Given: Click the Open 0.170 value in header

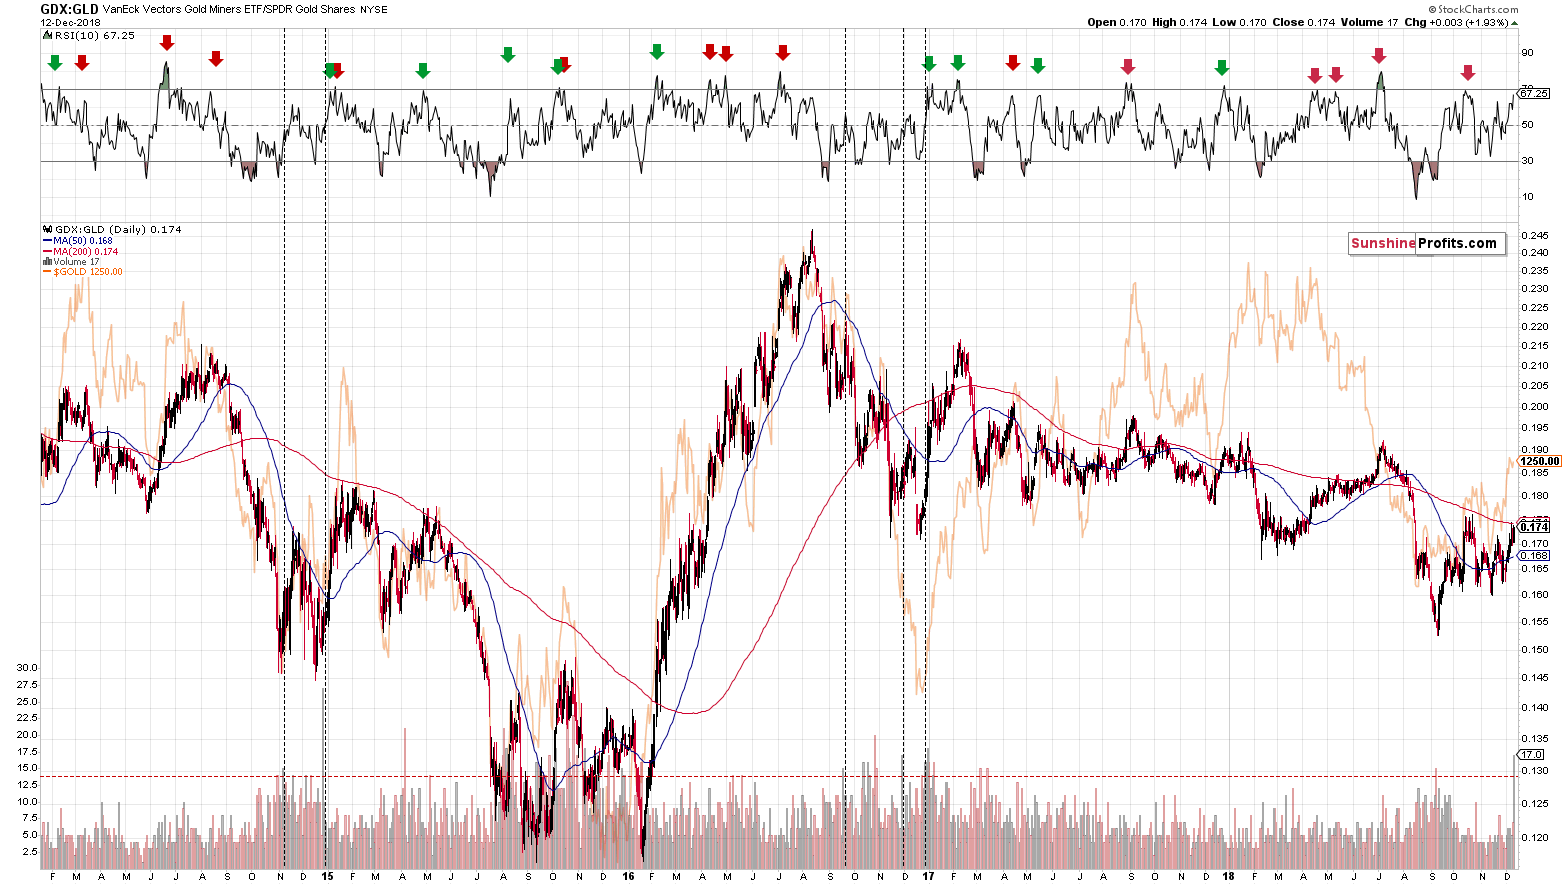Looking at the screenshot, I should click(x=1119, y=22).
